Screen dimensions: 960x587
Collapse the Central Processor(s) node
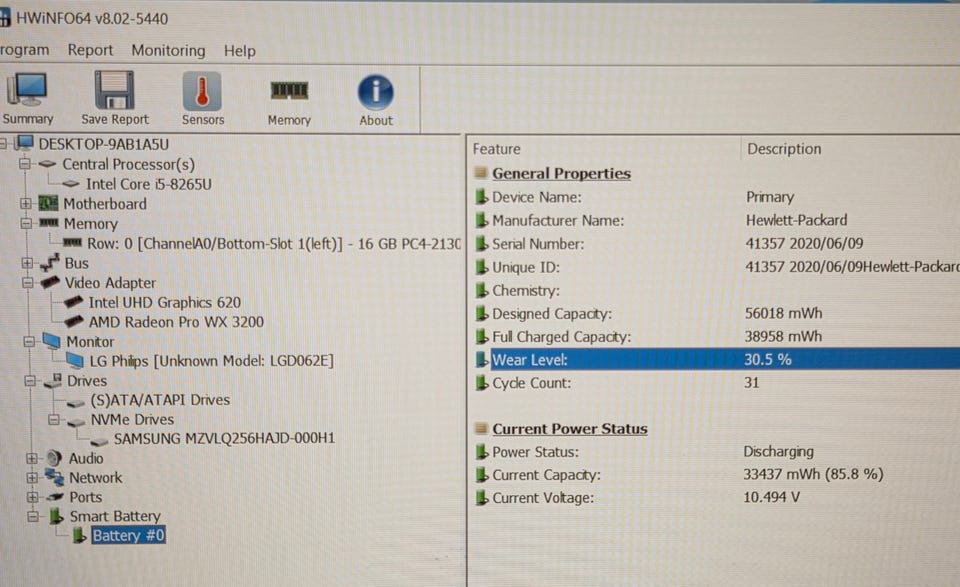(24, 163)
